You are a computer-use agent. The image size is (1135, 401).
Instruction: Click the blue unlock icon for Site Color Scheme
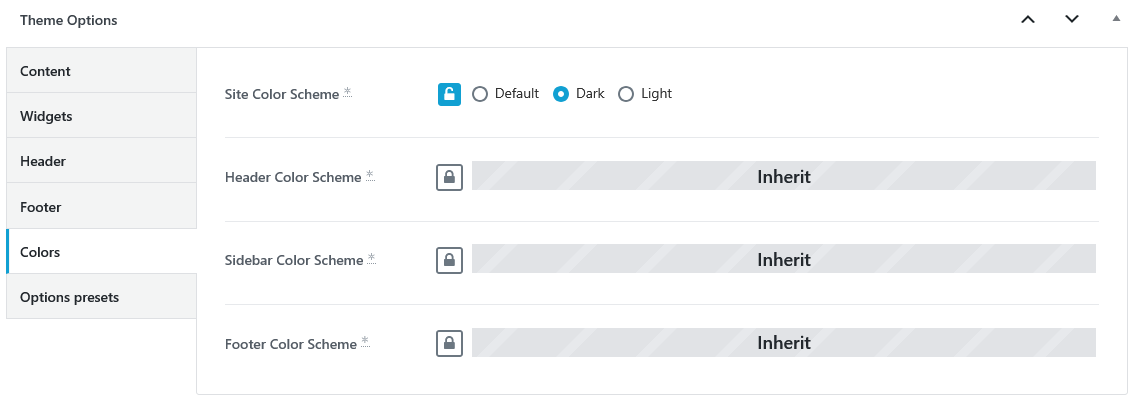[449, 94]
